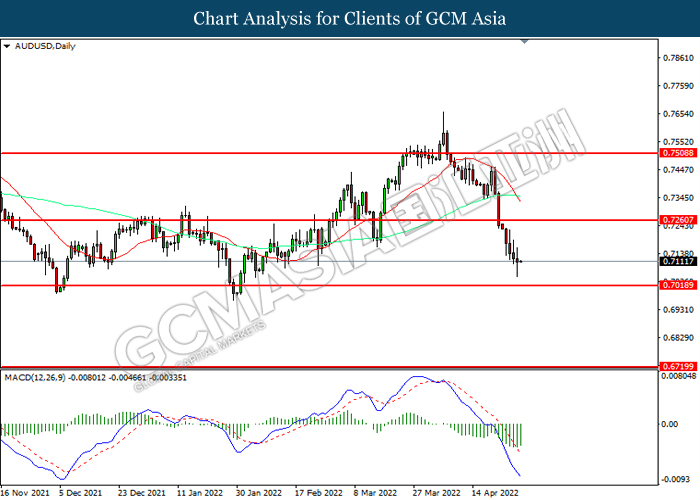The image size is (700, 500).
Task: Click the 0.68290 price axis value
Action: tap(679, 338)
